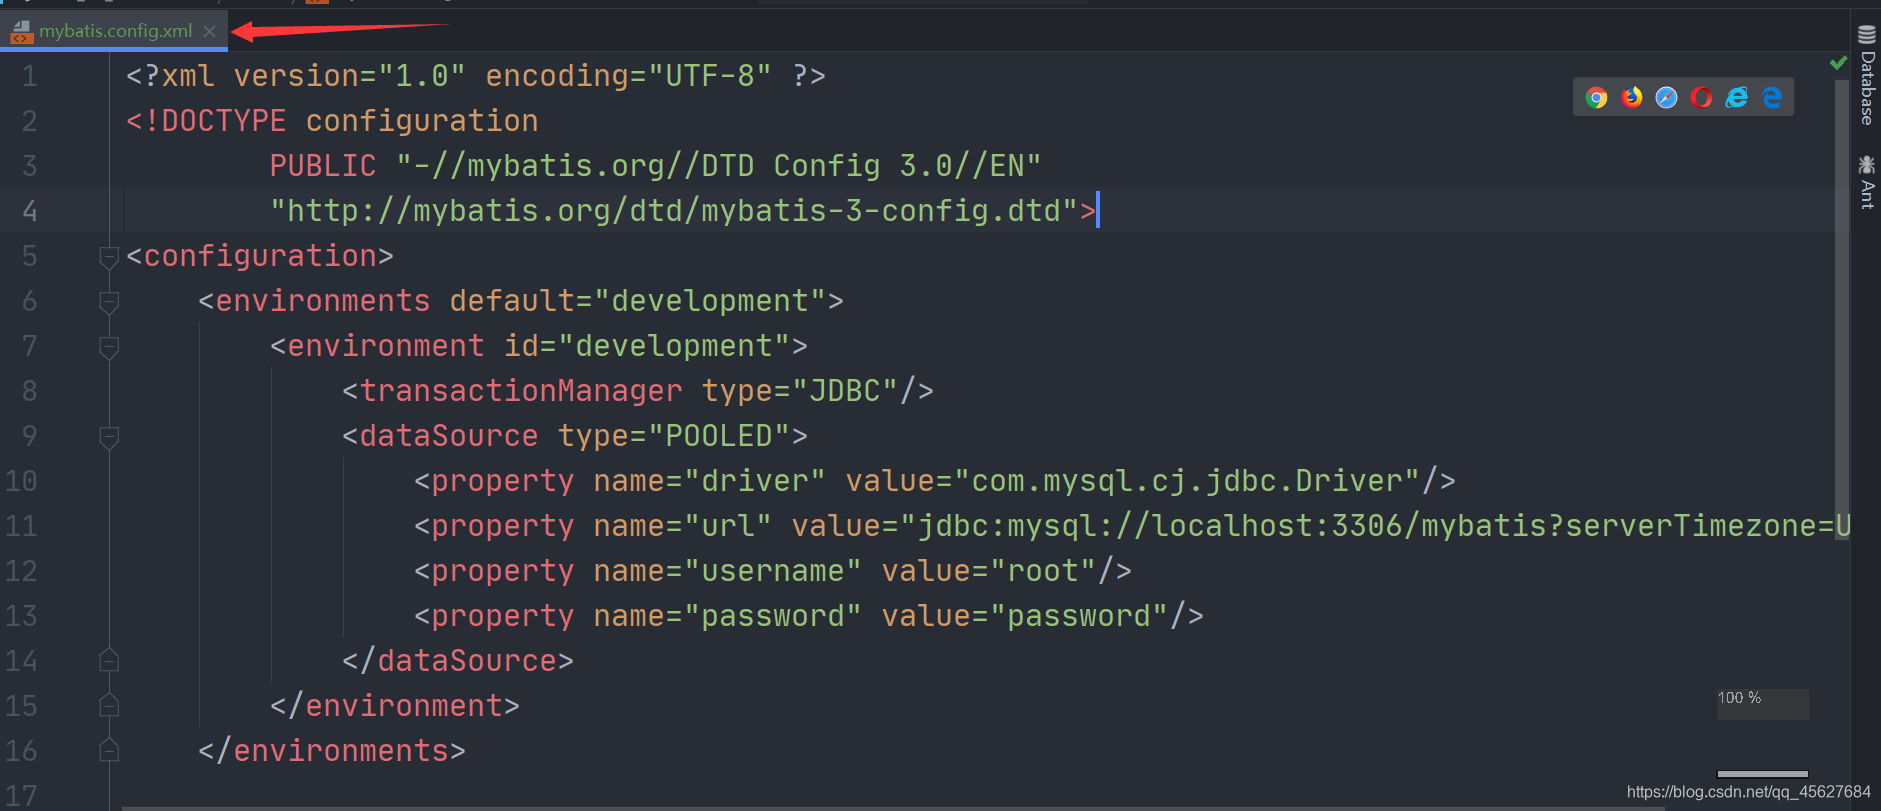Click the closing environment tag
The image size is (1881, 811).
pyautogui.click(x=395, y=706)
